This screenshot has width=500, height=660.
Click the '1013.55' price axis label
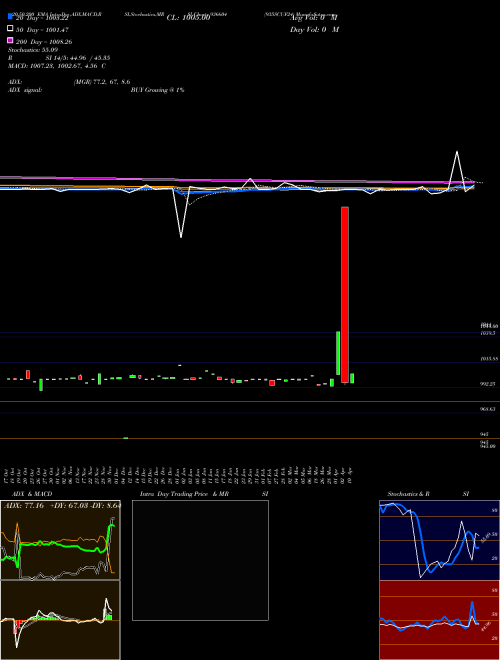tap(489, 359)
